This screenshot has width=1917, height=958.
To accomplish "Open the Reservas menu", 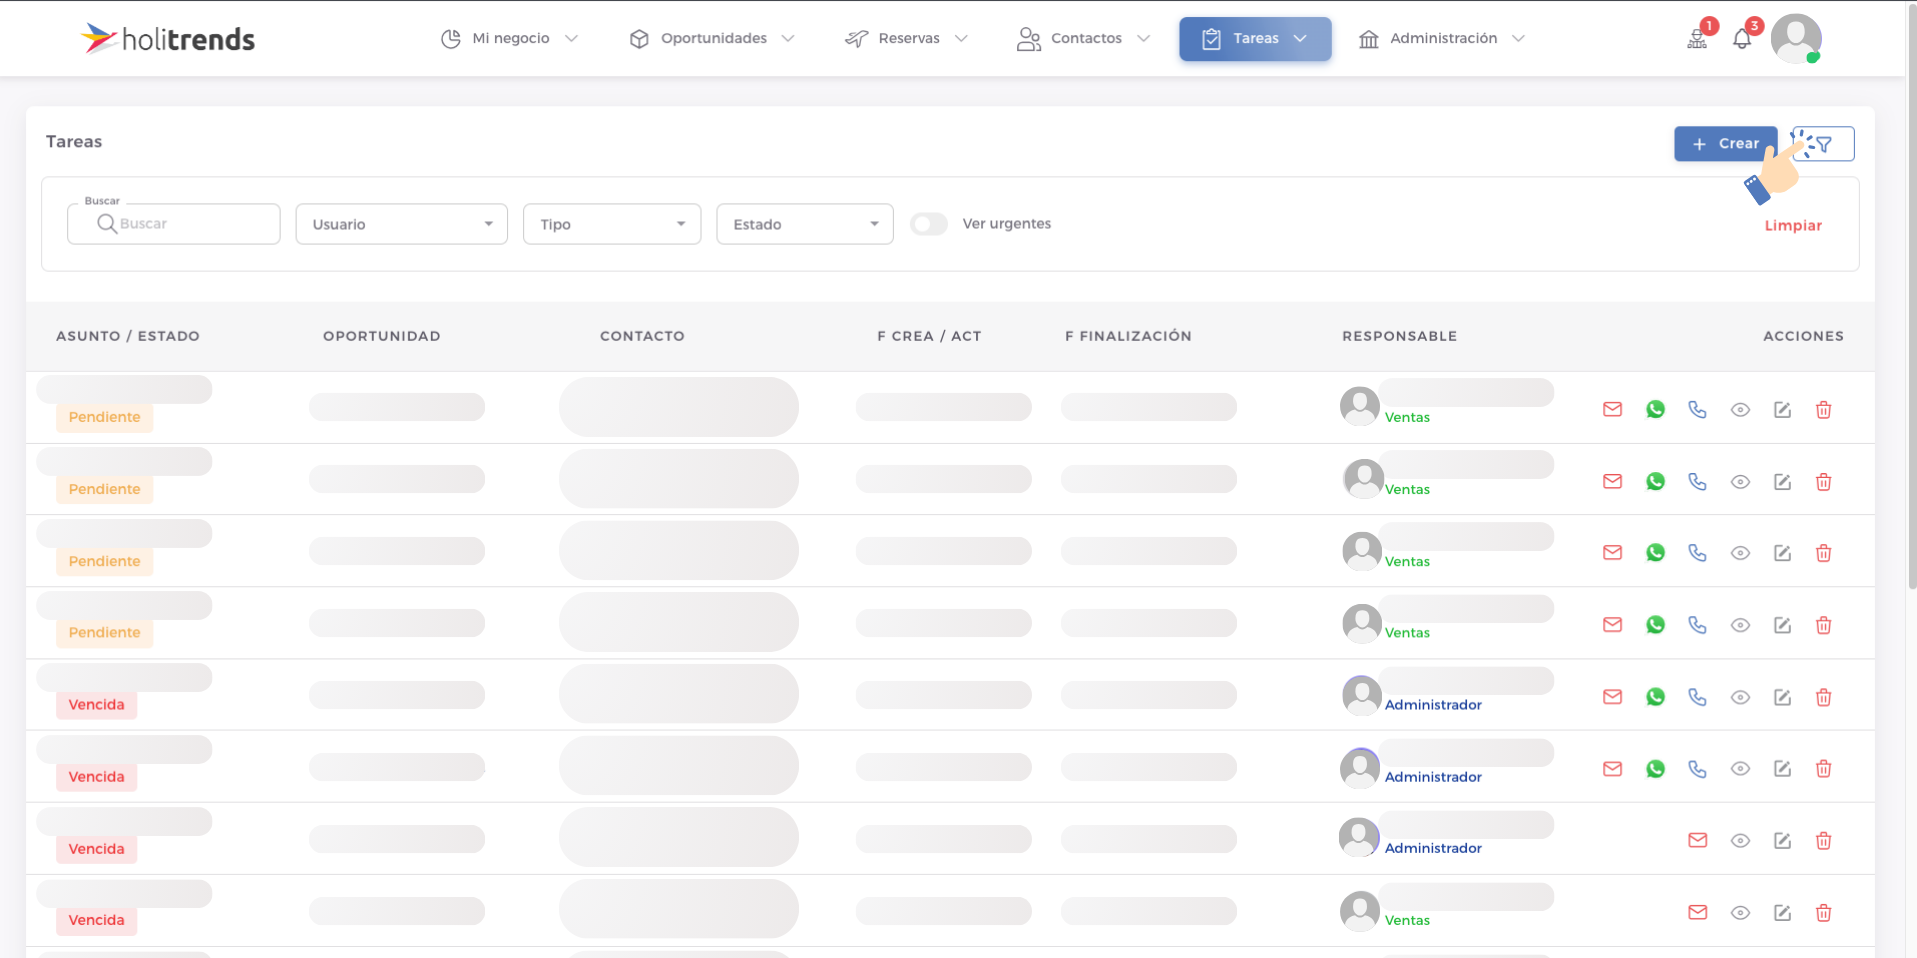I will coord(906,38).
